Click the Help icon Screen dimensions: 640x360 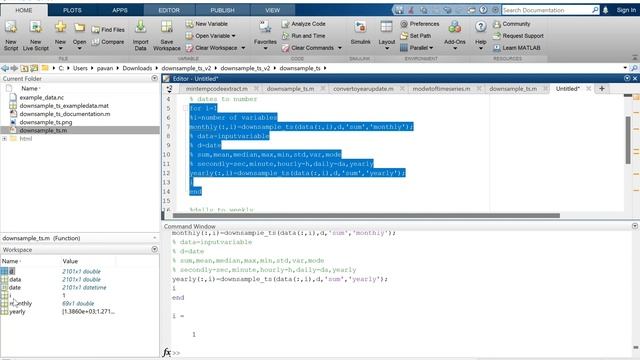coord(480,27)
